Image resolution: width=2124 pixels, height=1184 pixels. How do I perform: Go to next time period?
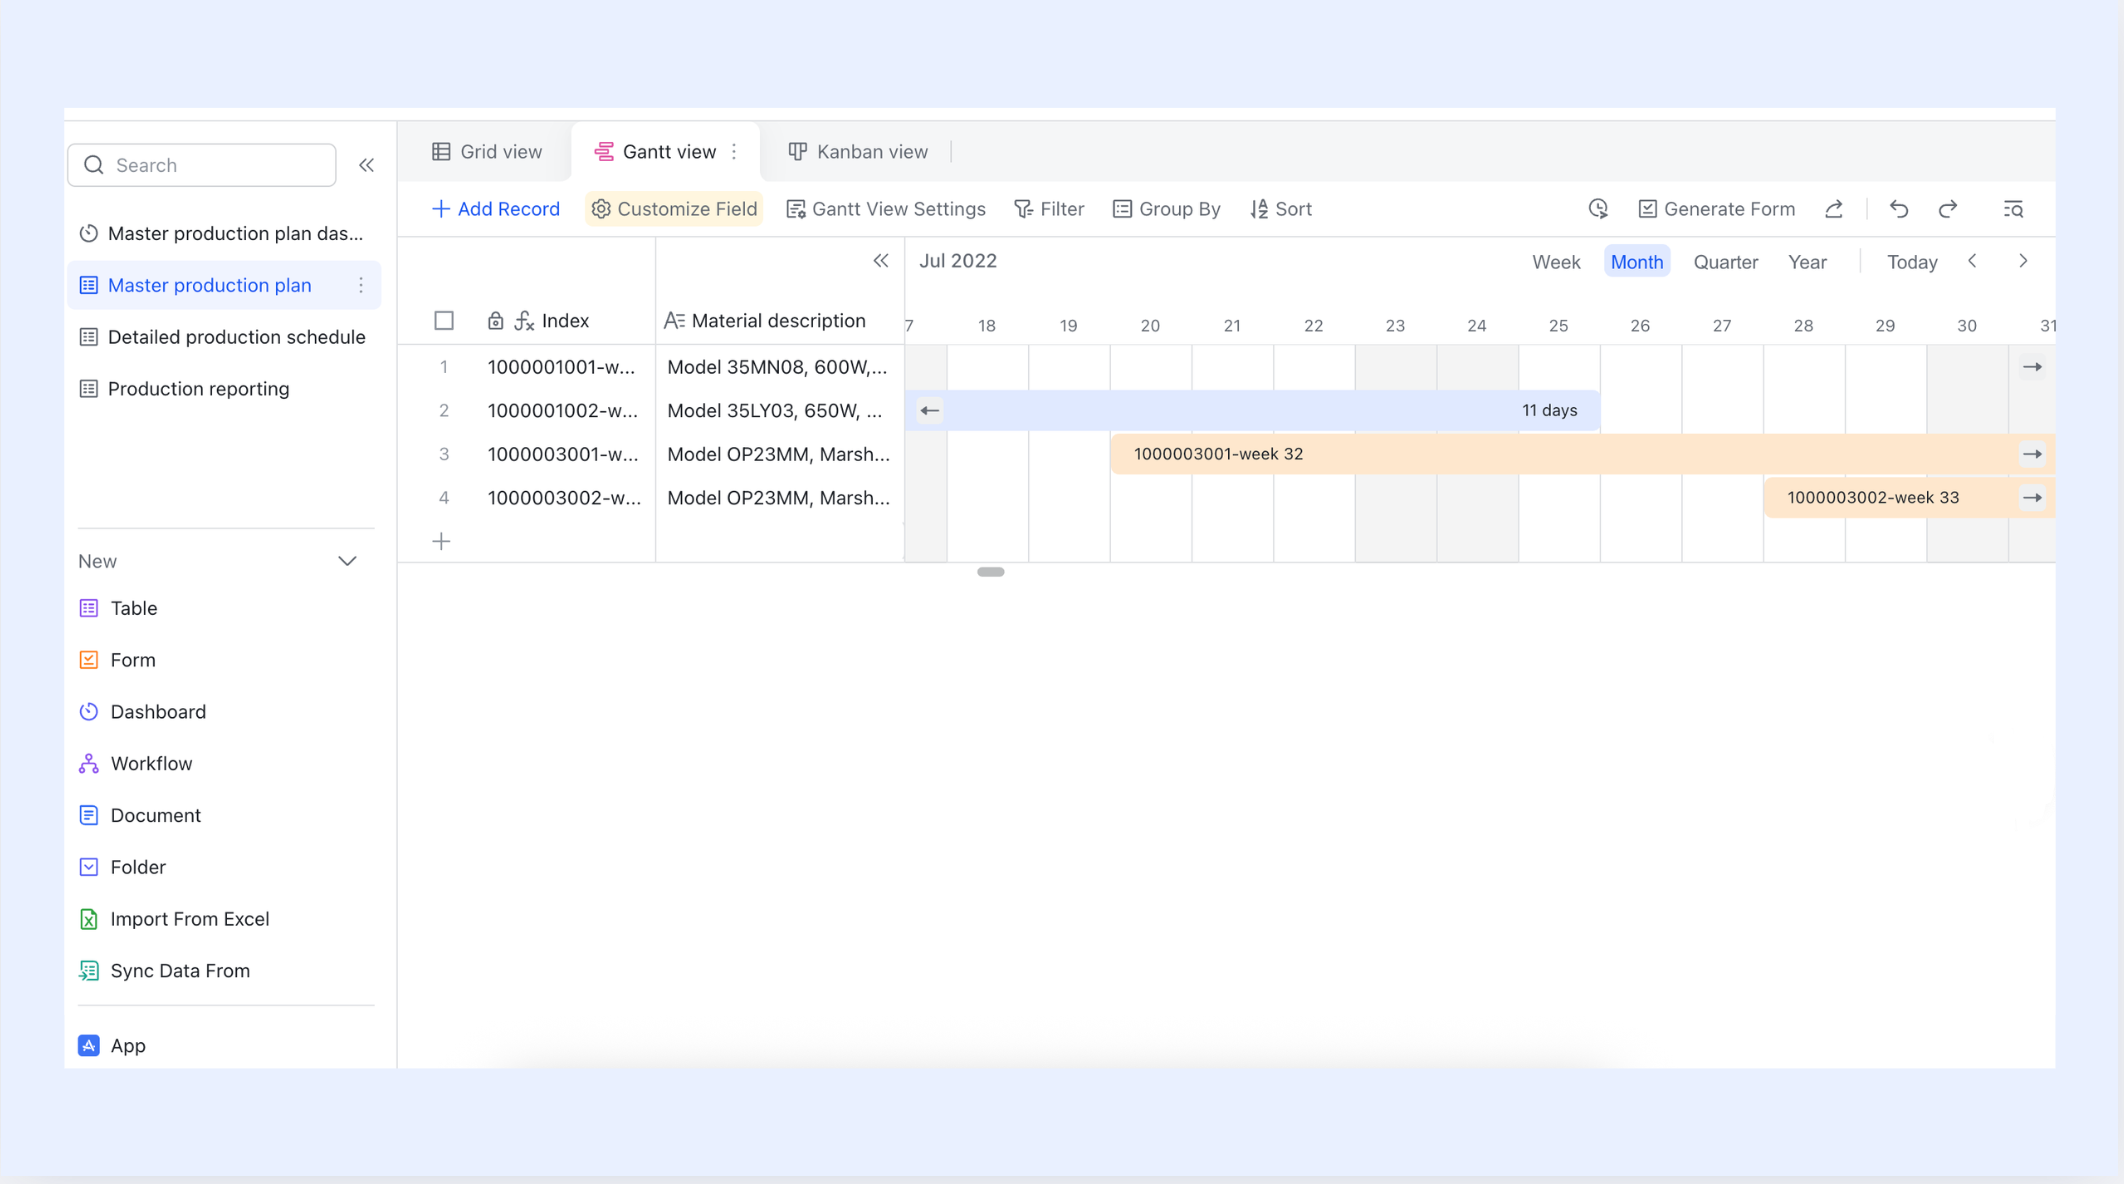pyautogui.click(x=2023, y=261)
